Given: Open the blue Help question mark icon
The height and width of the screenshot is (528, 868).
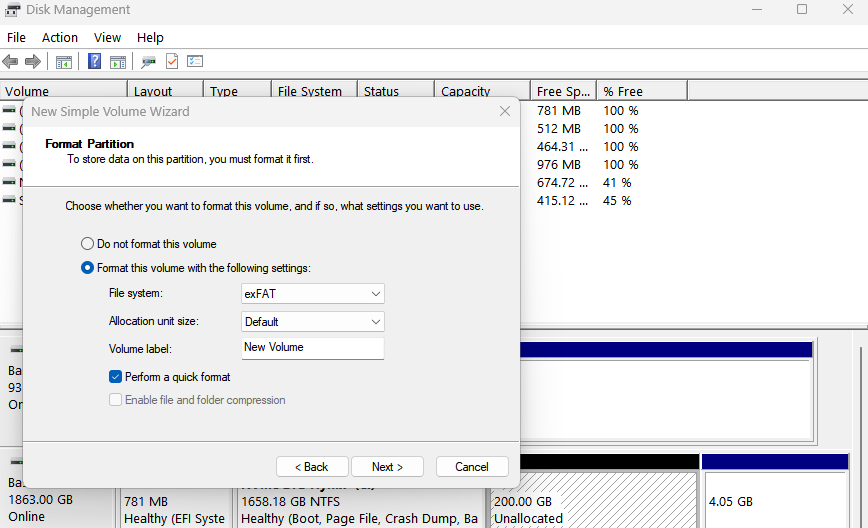Looking at the screenshot, I should (94, 62).
